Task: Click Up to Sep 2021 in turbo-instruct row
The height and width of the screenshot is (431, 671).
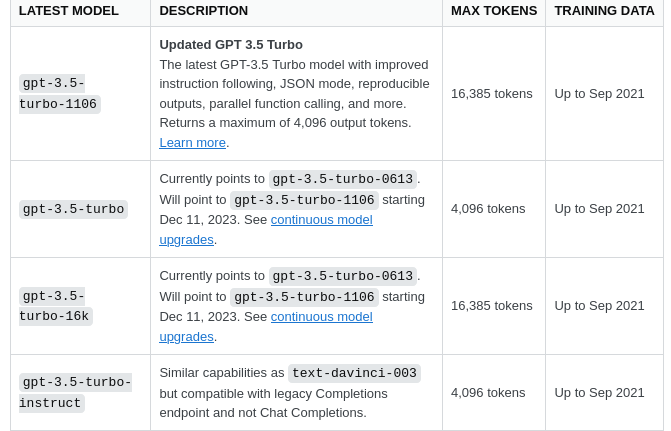Action: click(x=599, y=393)
